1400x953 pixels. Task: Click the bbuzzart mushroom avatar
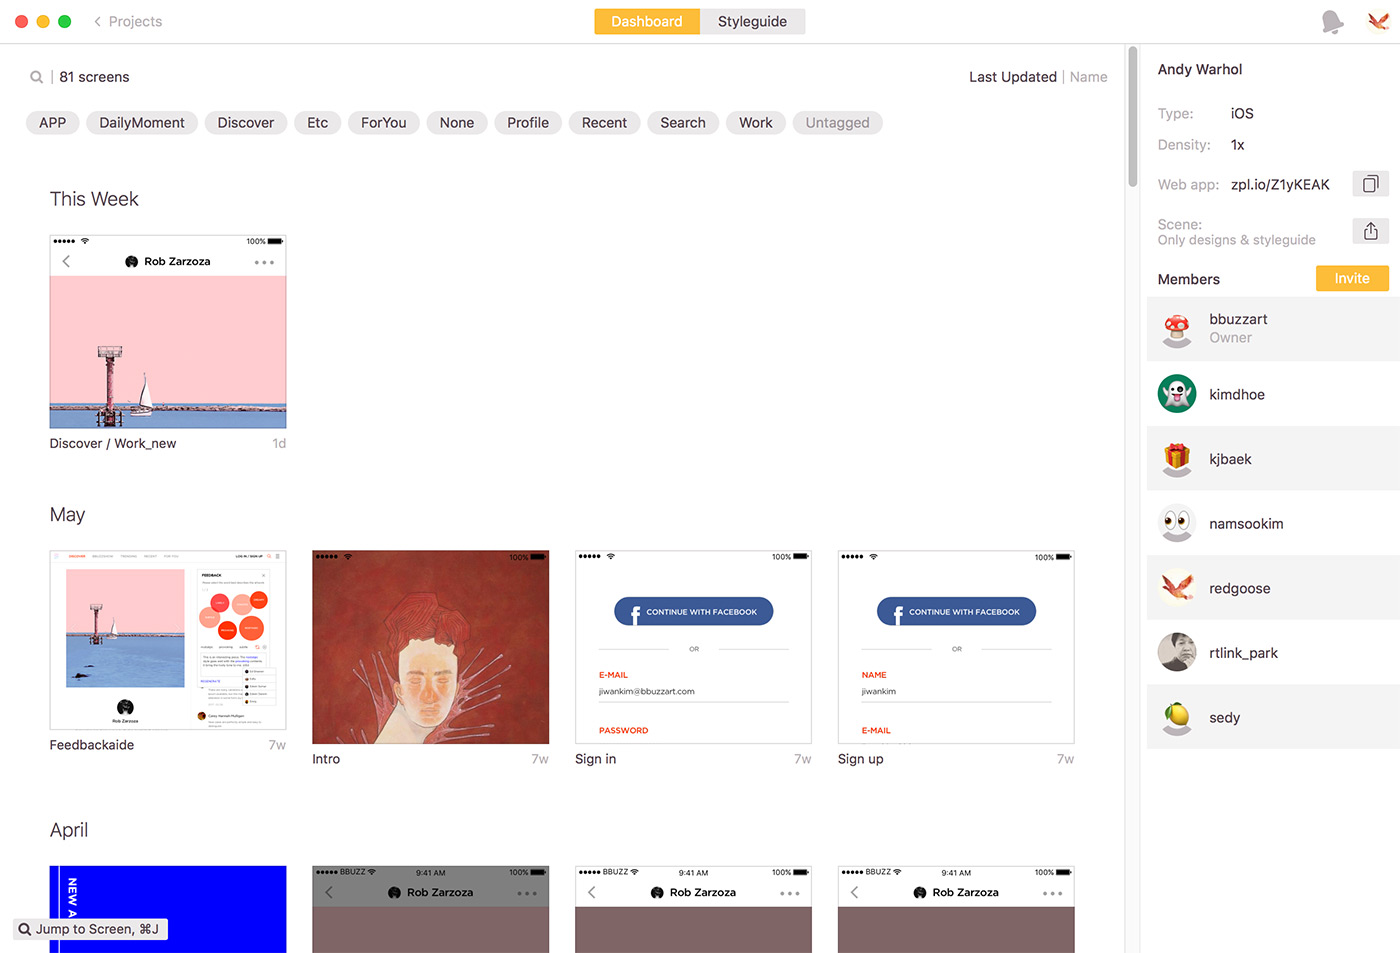(x=1177, y=329)
